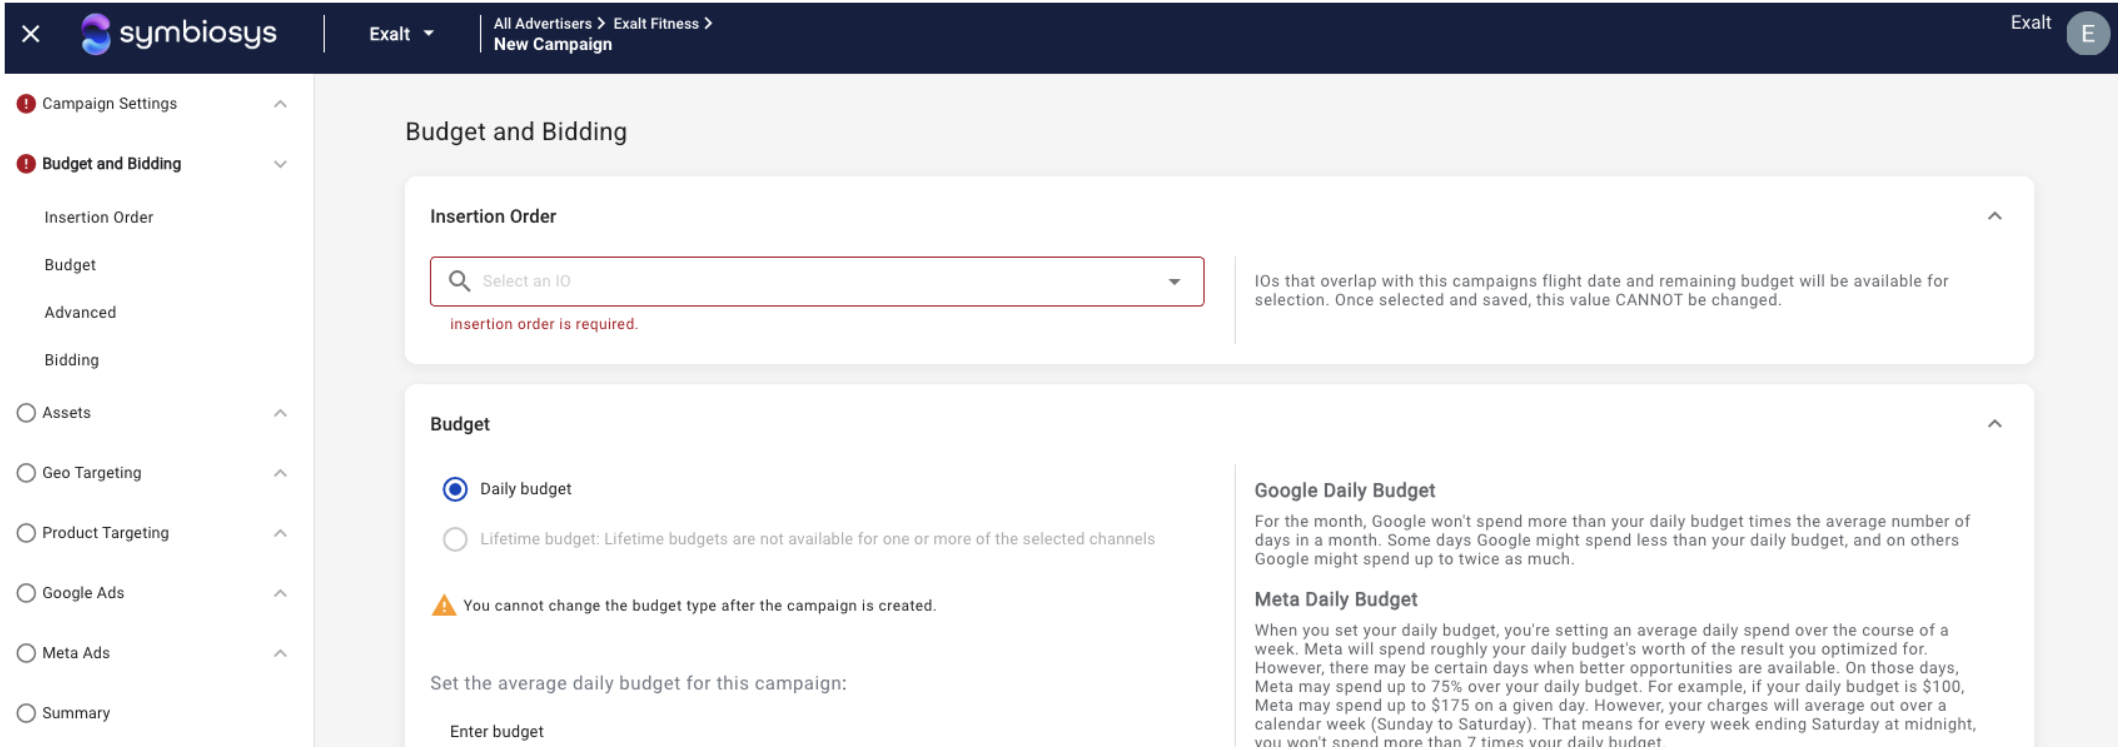Open the Exalt user avatar menu
This screenshot has height=750, width=2126.
(2087, 34)
